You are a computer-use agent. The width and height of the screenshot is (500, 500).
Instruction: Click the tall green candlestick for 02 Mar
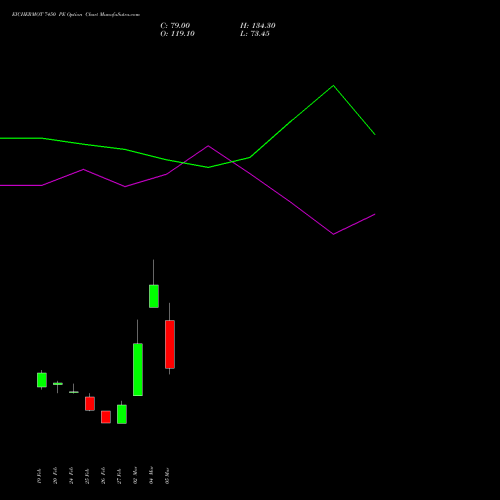point(138,369)
